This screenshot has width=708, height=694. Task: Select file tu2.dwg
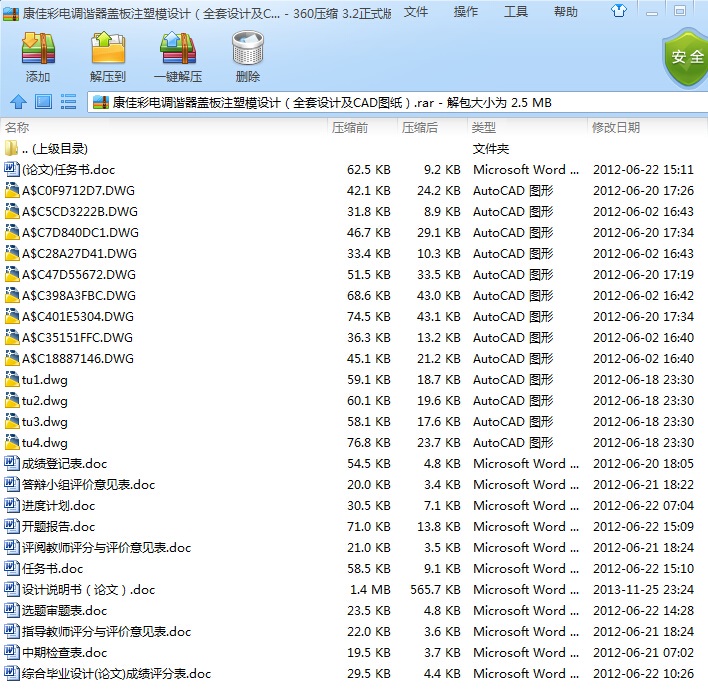pos(354,400)
